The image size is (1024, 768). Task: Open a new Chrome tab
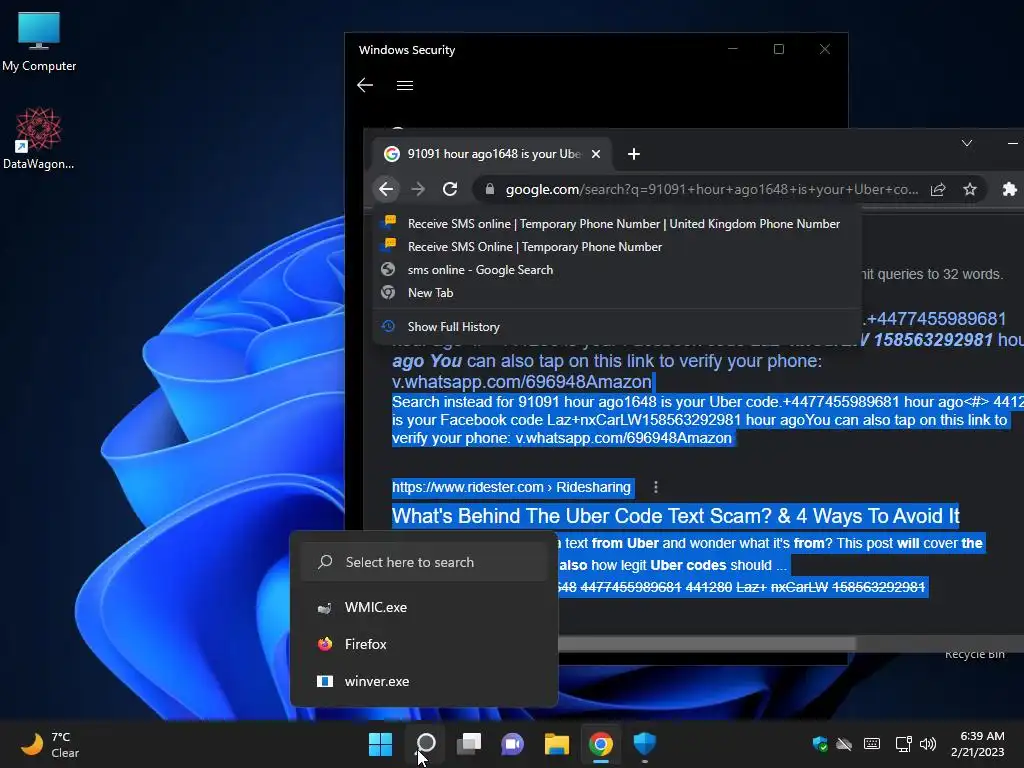pyautogui.click(x=633, y=154)
